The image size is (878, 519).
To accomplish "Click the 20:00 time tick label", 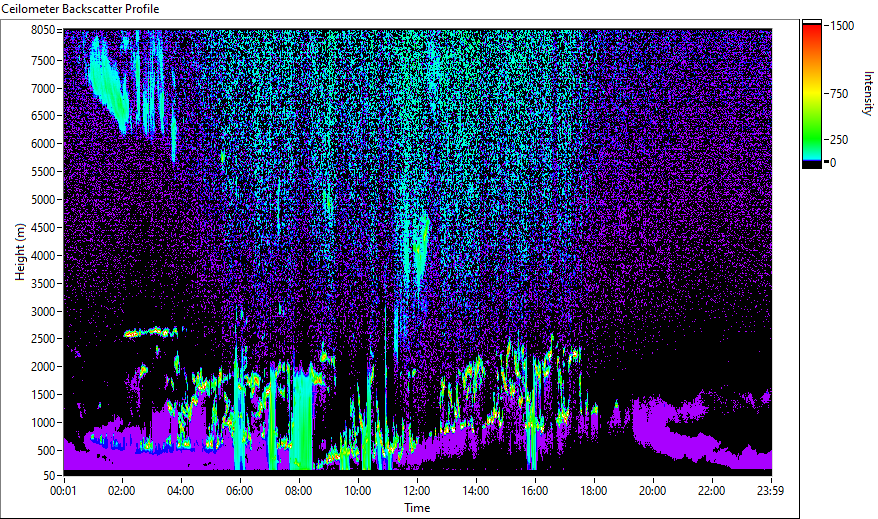I will [x=652, y=491].
